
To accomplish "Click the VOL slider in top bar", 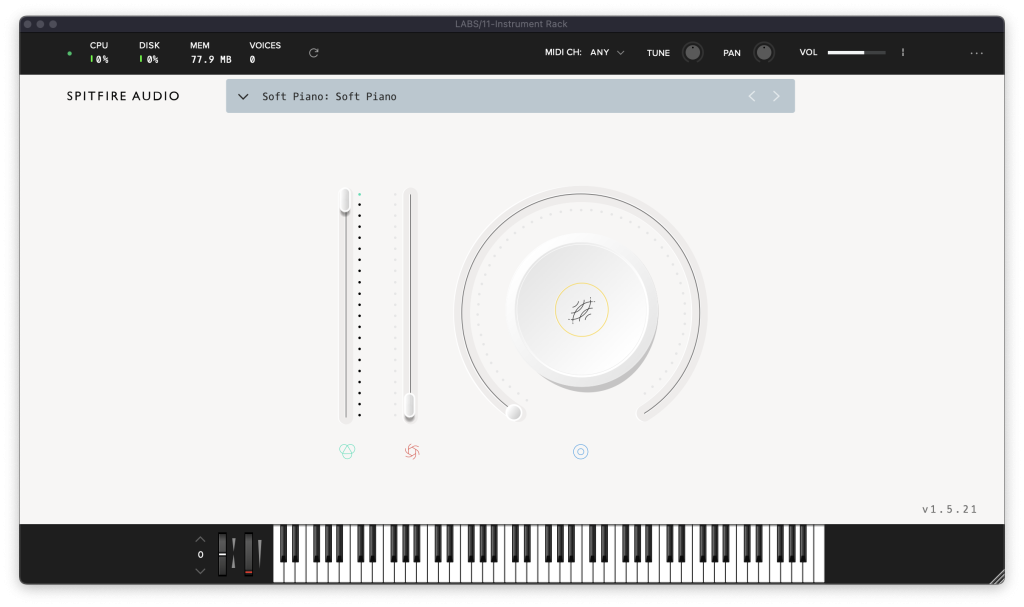I will (x=856, y=53).
